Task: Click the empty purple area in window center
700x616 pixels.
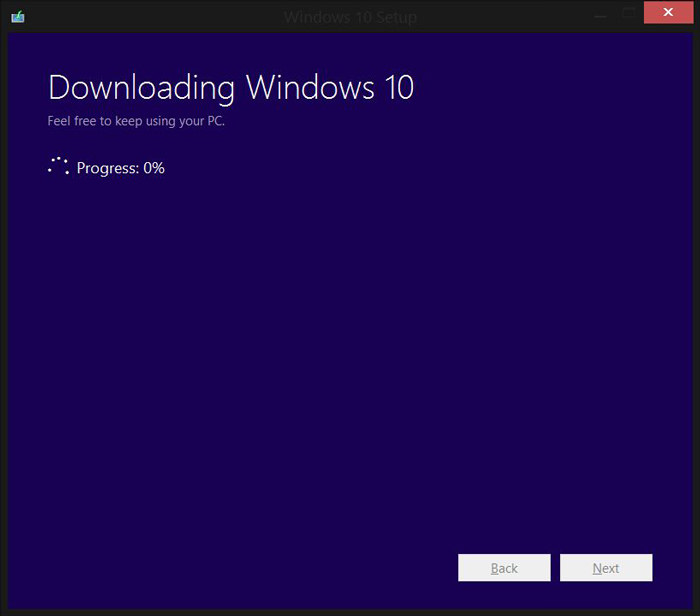Action: (350, 350)
